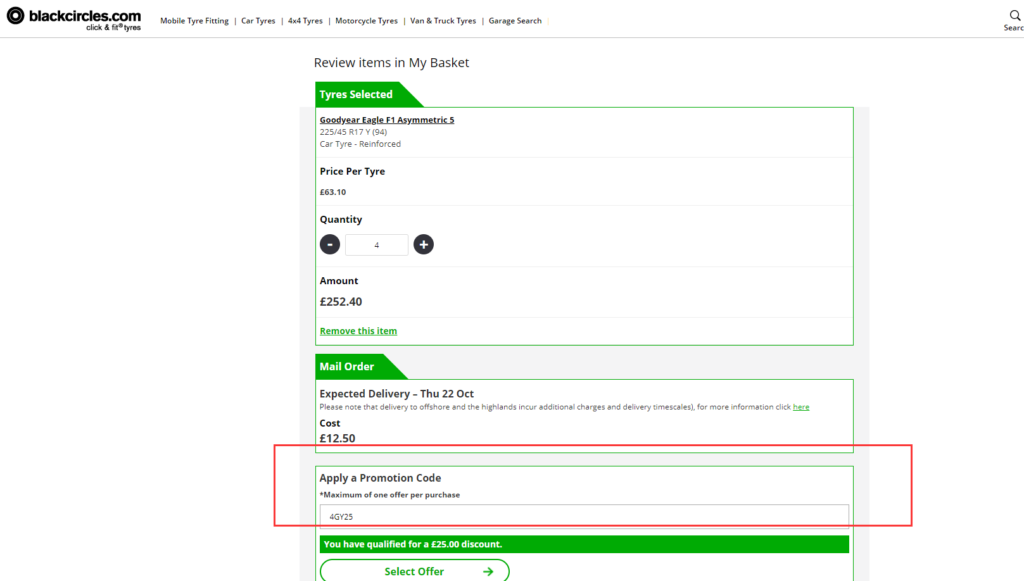
Task: Navigate to Garage Search
Action: click(515, 21)
